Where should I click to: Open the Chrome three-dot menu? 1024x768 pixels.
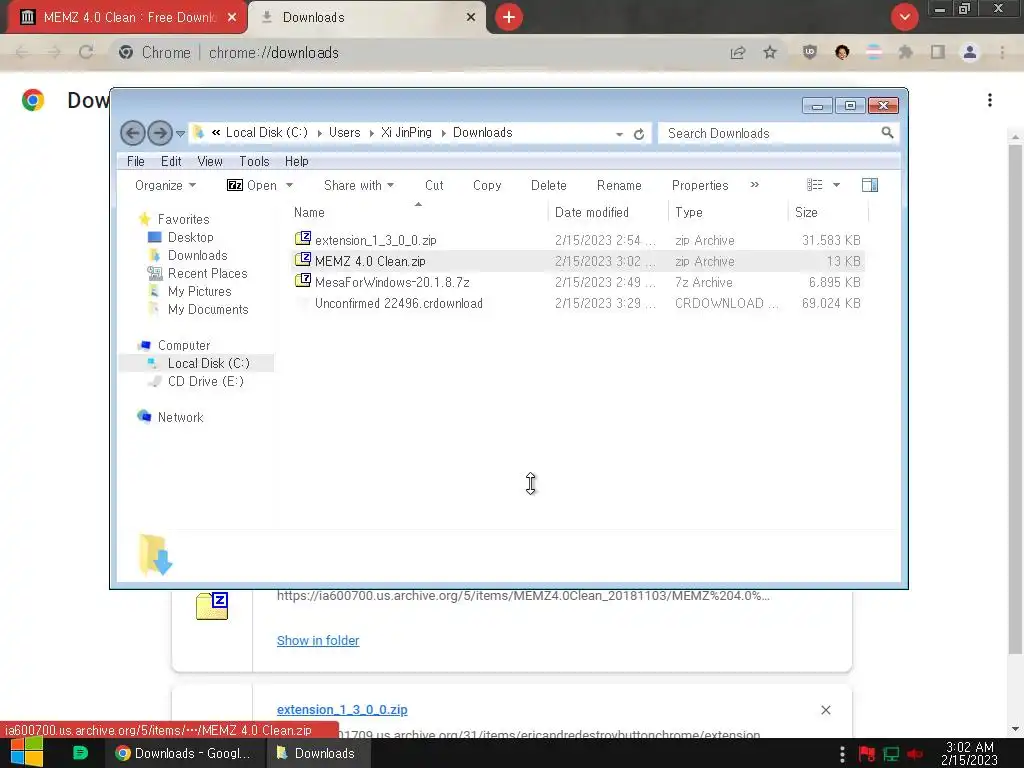1002,52
